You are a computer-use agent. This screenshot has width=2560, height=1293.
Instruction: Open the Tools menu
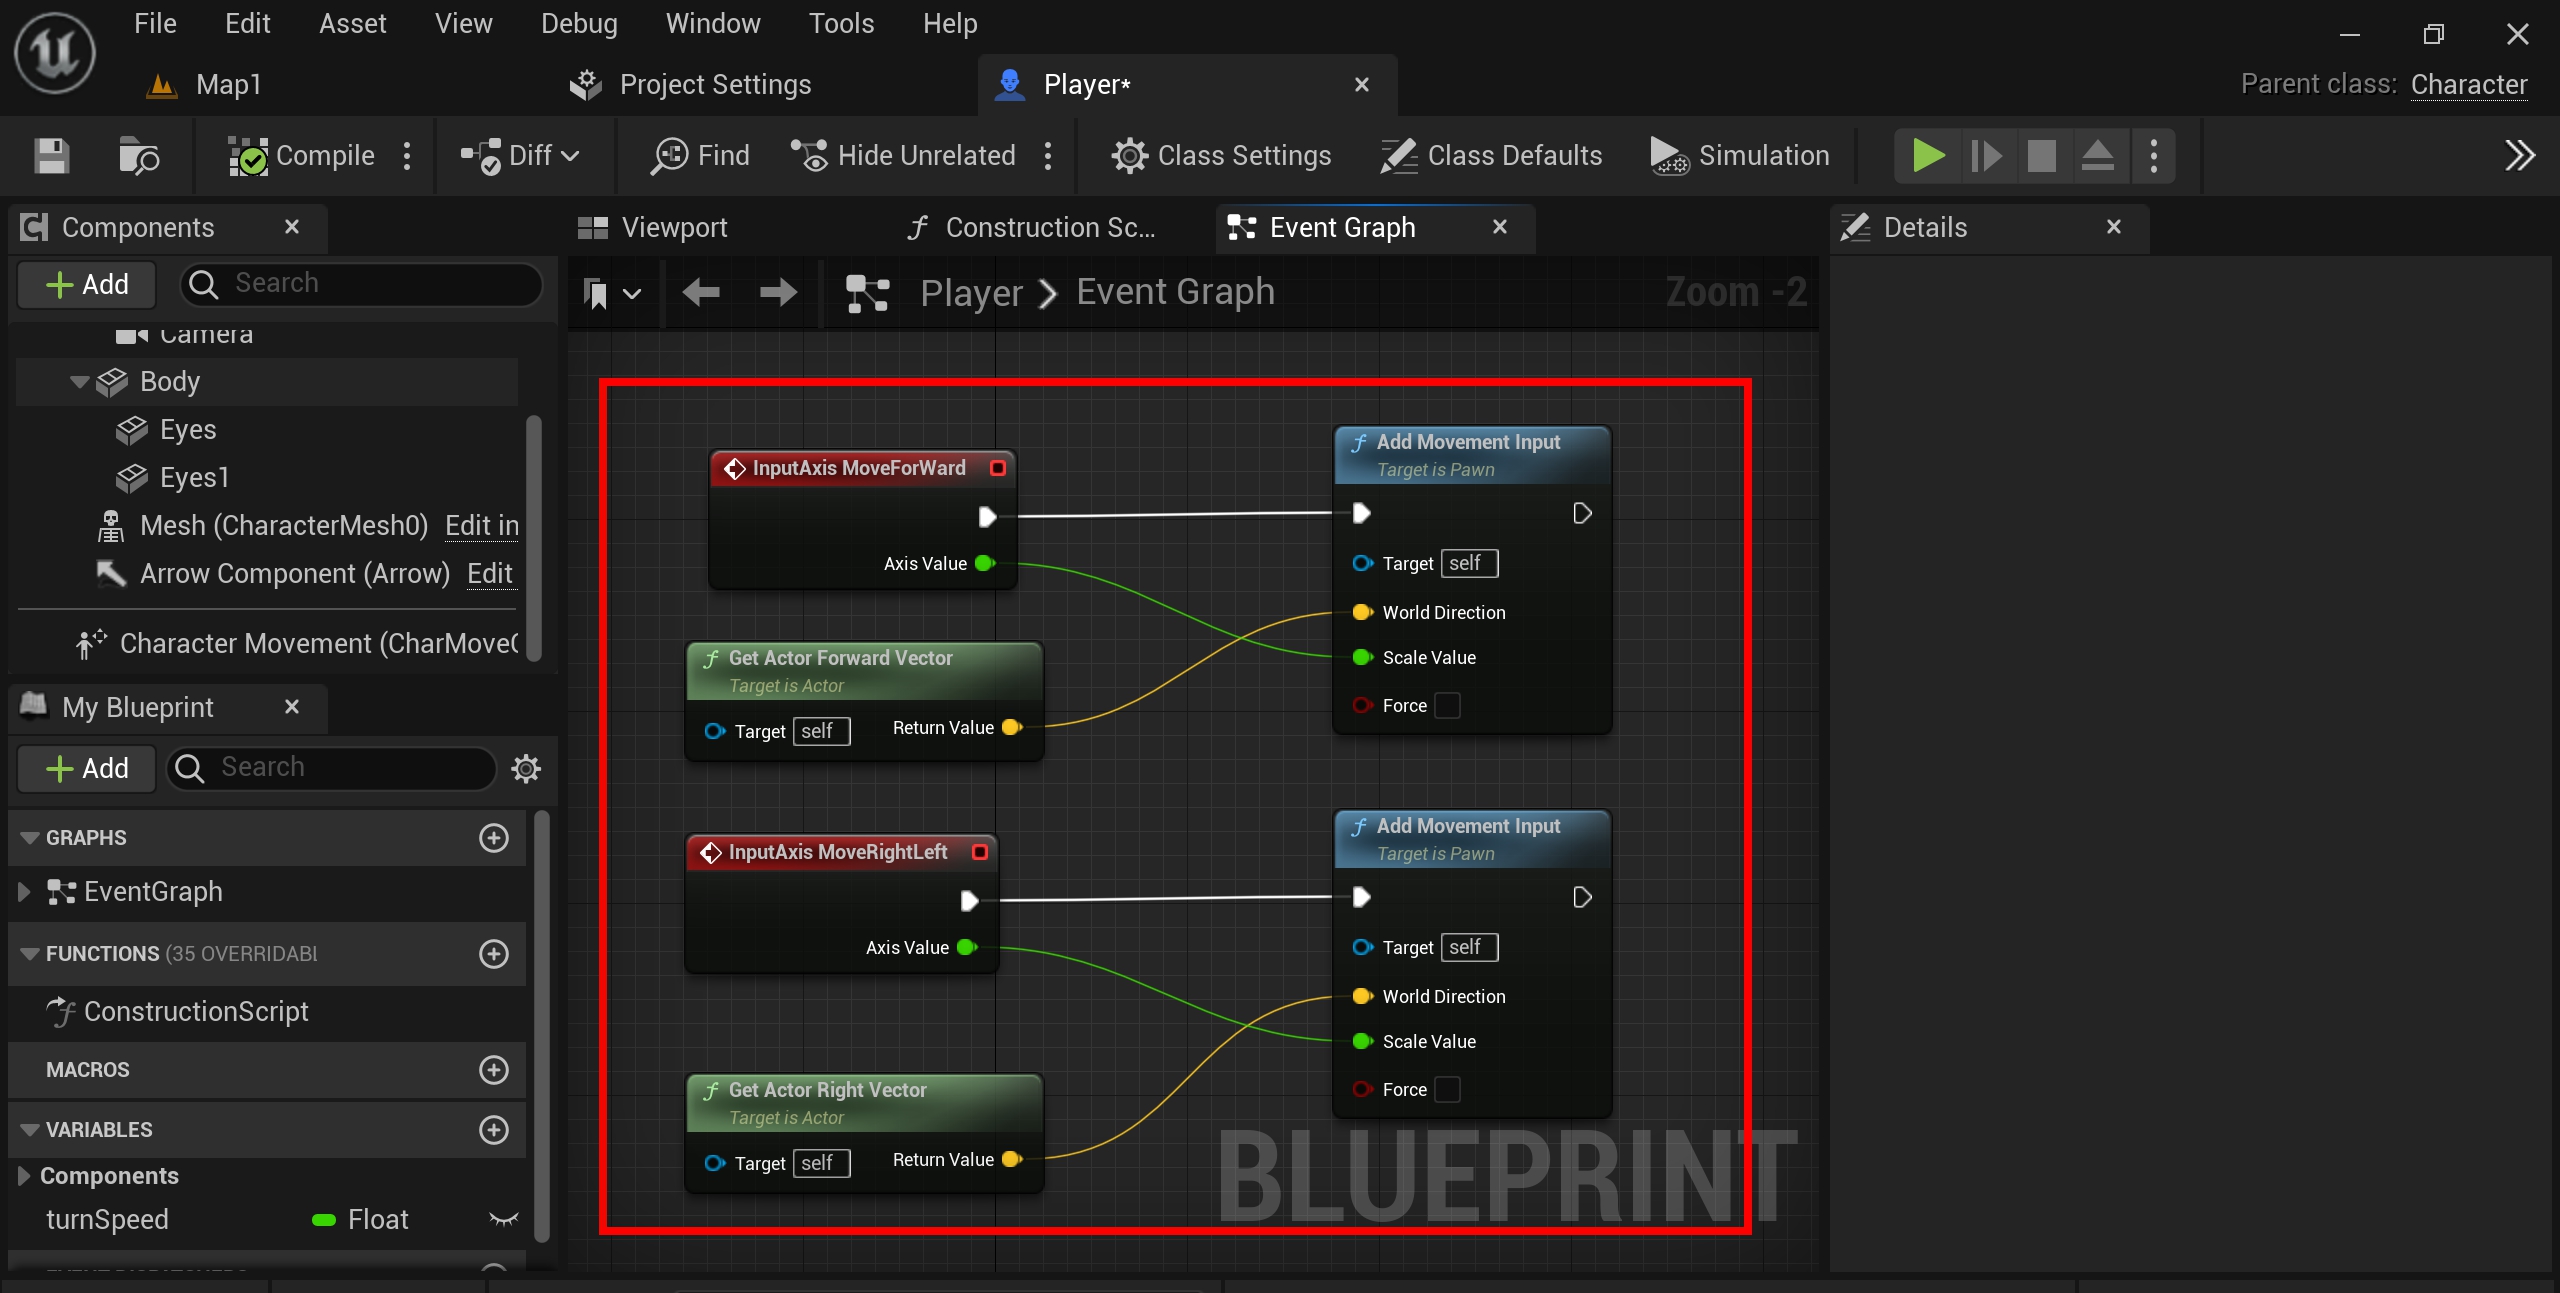pyautogui.click(x=841, y=24)
